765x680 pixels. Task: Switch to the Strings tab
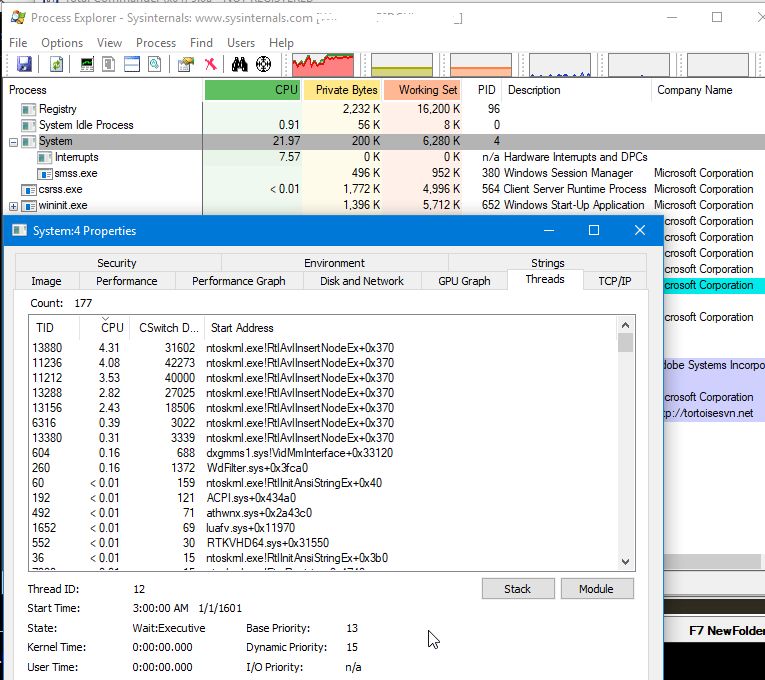pyautogui.click(x=547, y=261)
